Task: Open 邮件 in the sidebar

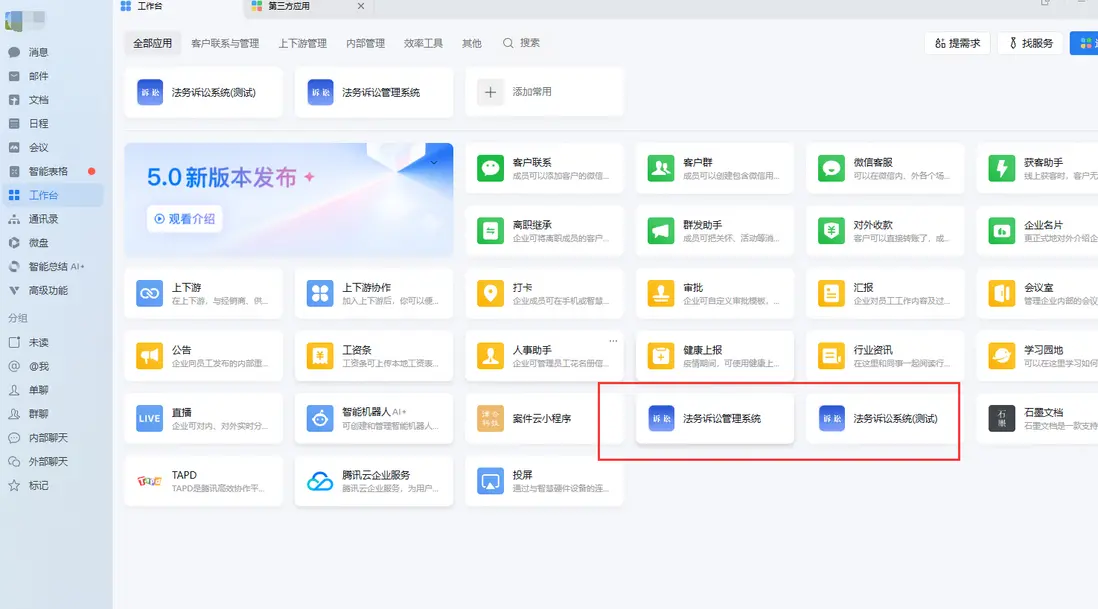Action: pos(39,76)
